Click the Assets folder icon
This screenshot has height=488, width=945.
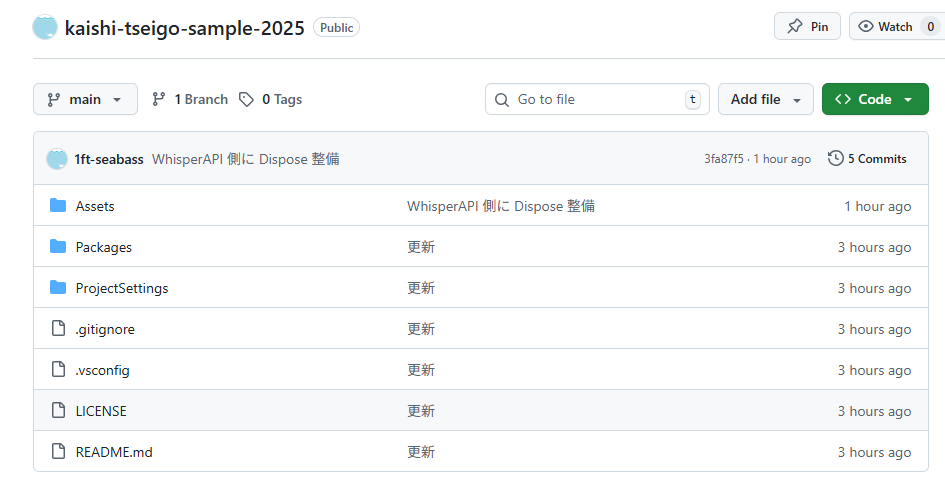[x=57, y=206]
